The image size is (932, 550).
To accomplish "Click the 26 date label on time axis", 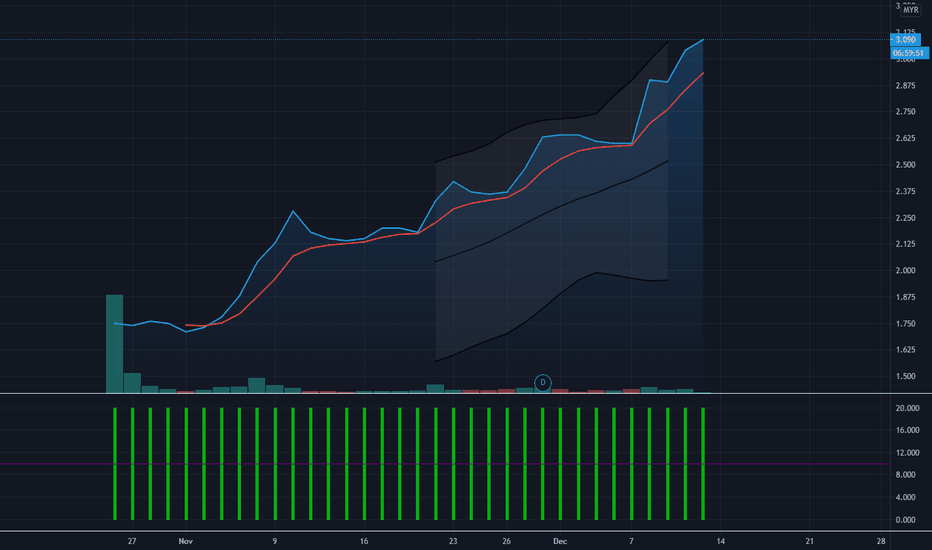I will 506,542.
